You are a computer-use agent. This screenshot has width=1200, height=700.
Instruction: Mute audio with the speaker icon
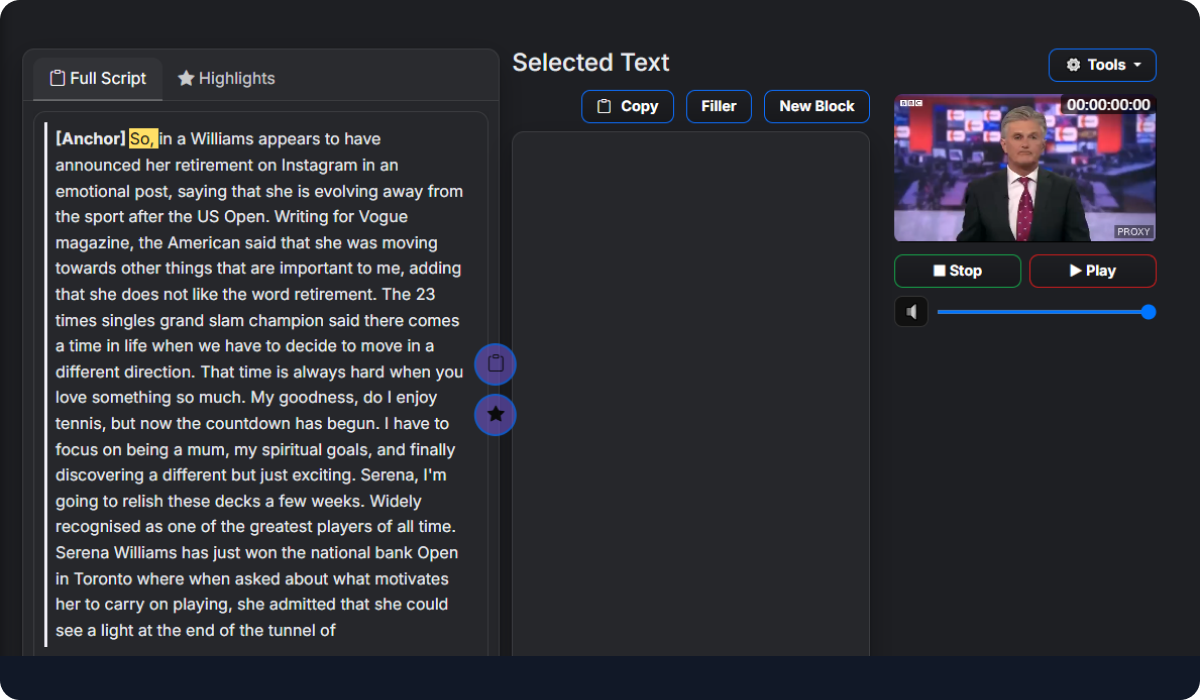911,312
